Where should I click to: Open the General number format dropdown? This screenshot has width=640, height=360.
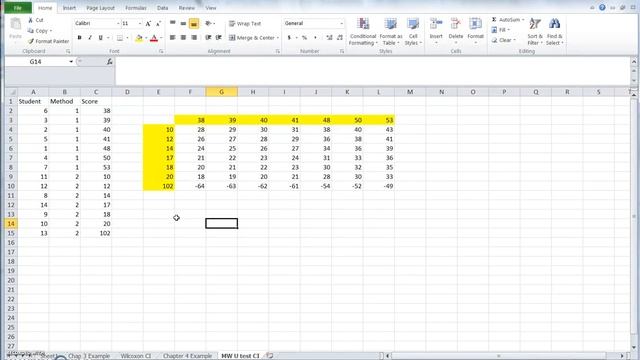click(341, 24)
